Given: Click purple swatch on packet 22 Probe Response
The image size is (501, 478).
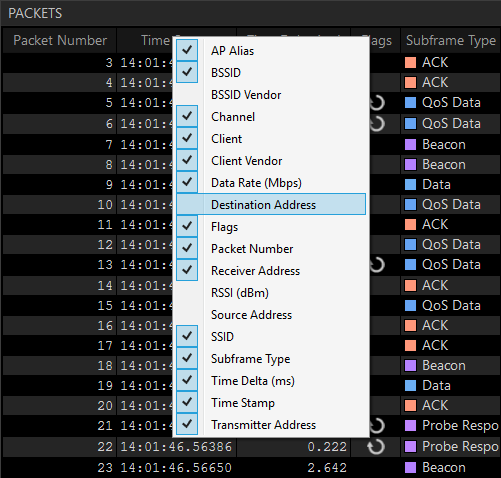Looking at the screenshot, I should (x=410, y=447).
